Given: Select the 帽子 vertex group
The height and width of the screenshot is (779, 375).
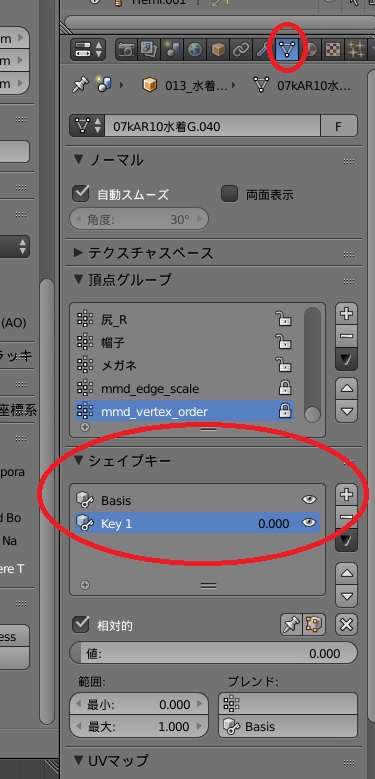Looking at the screenshot, I should tap(184, 342).
